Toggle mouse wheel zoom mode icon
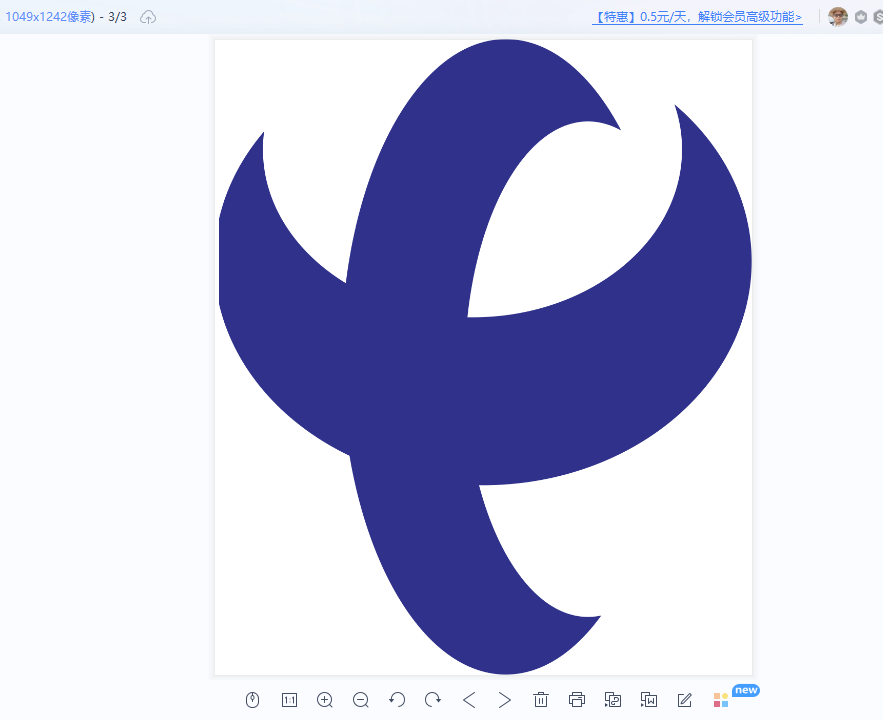 click(252, 700)
